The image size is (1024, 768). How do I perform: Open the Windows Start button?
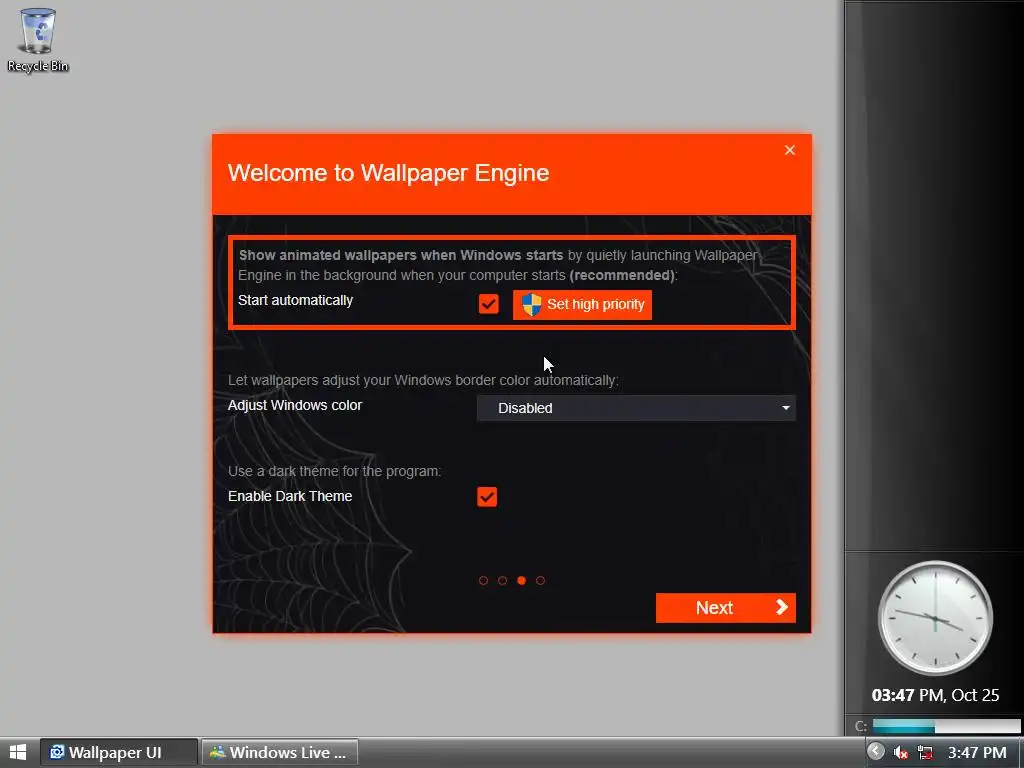tap(18, 752)
